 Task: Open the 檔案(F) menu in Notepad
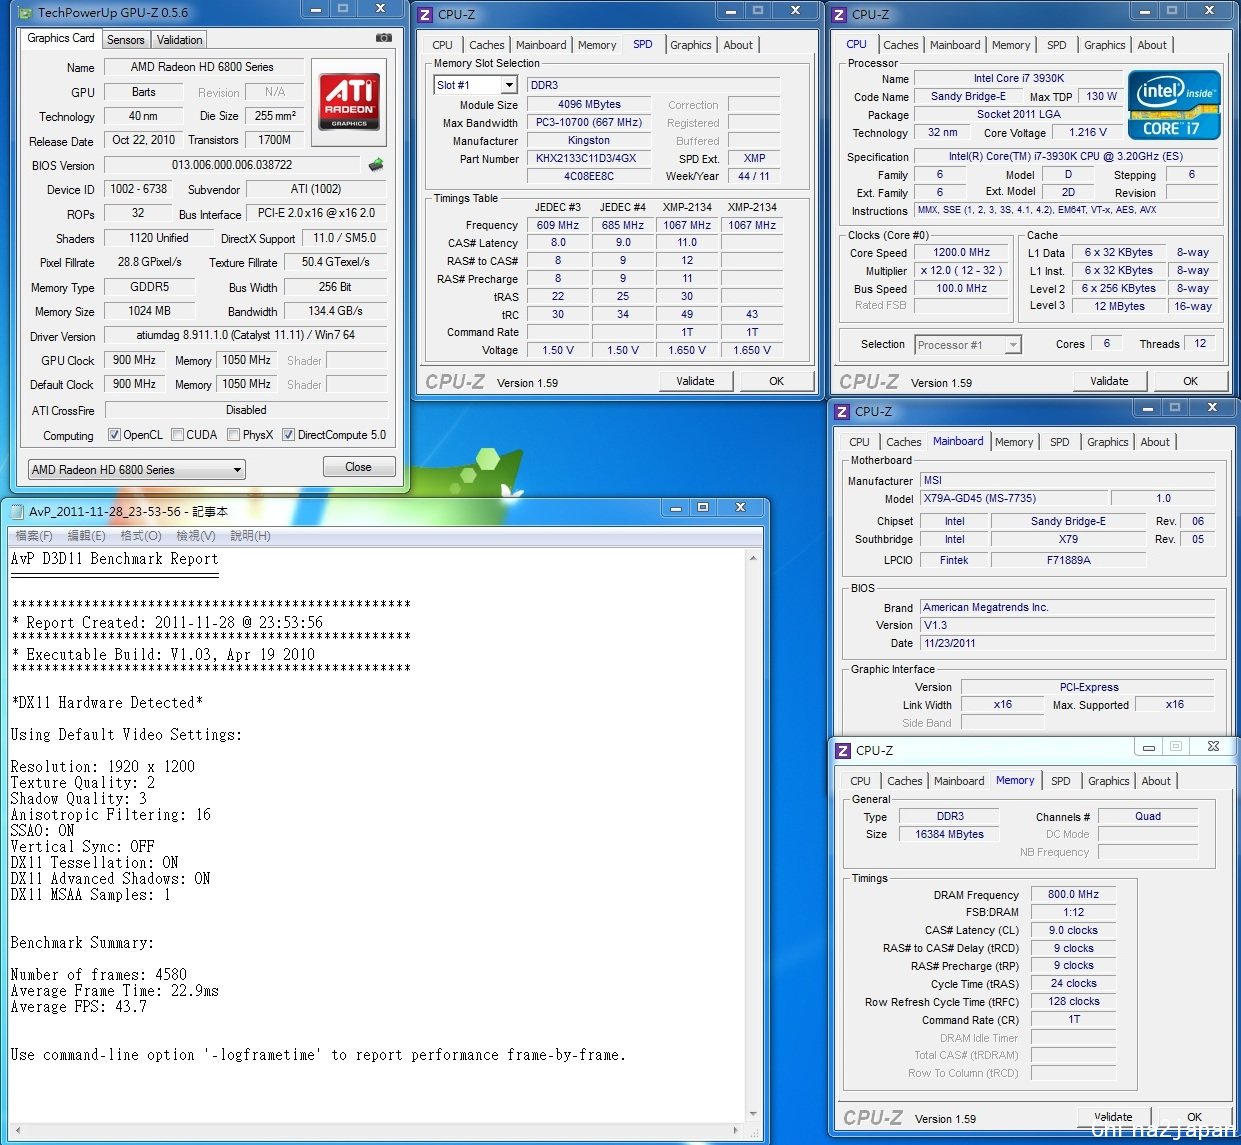34,536
